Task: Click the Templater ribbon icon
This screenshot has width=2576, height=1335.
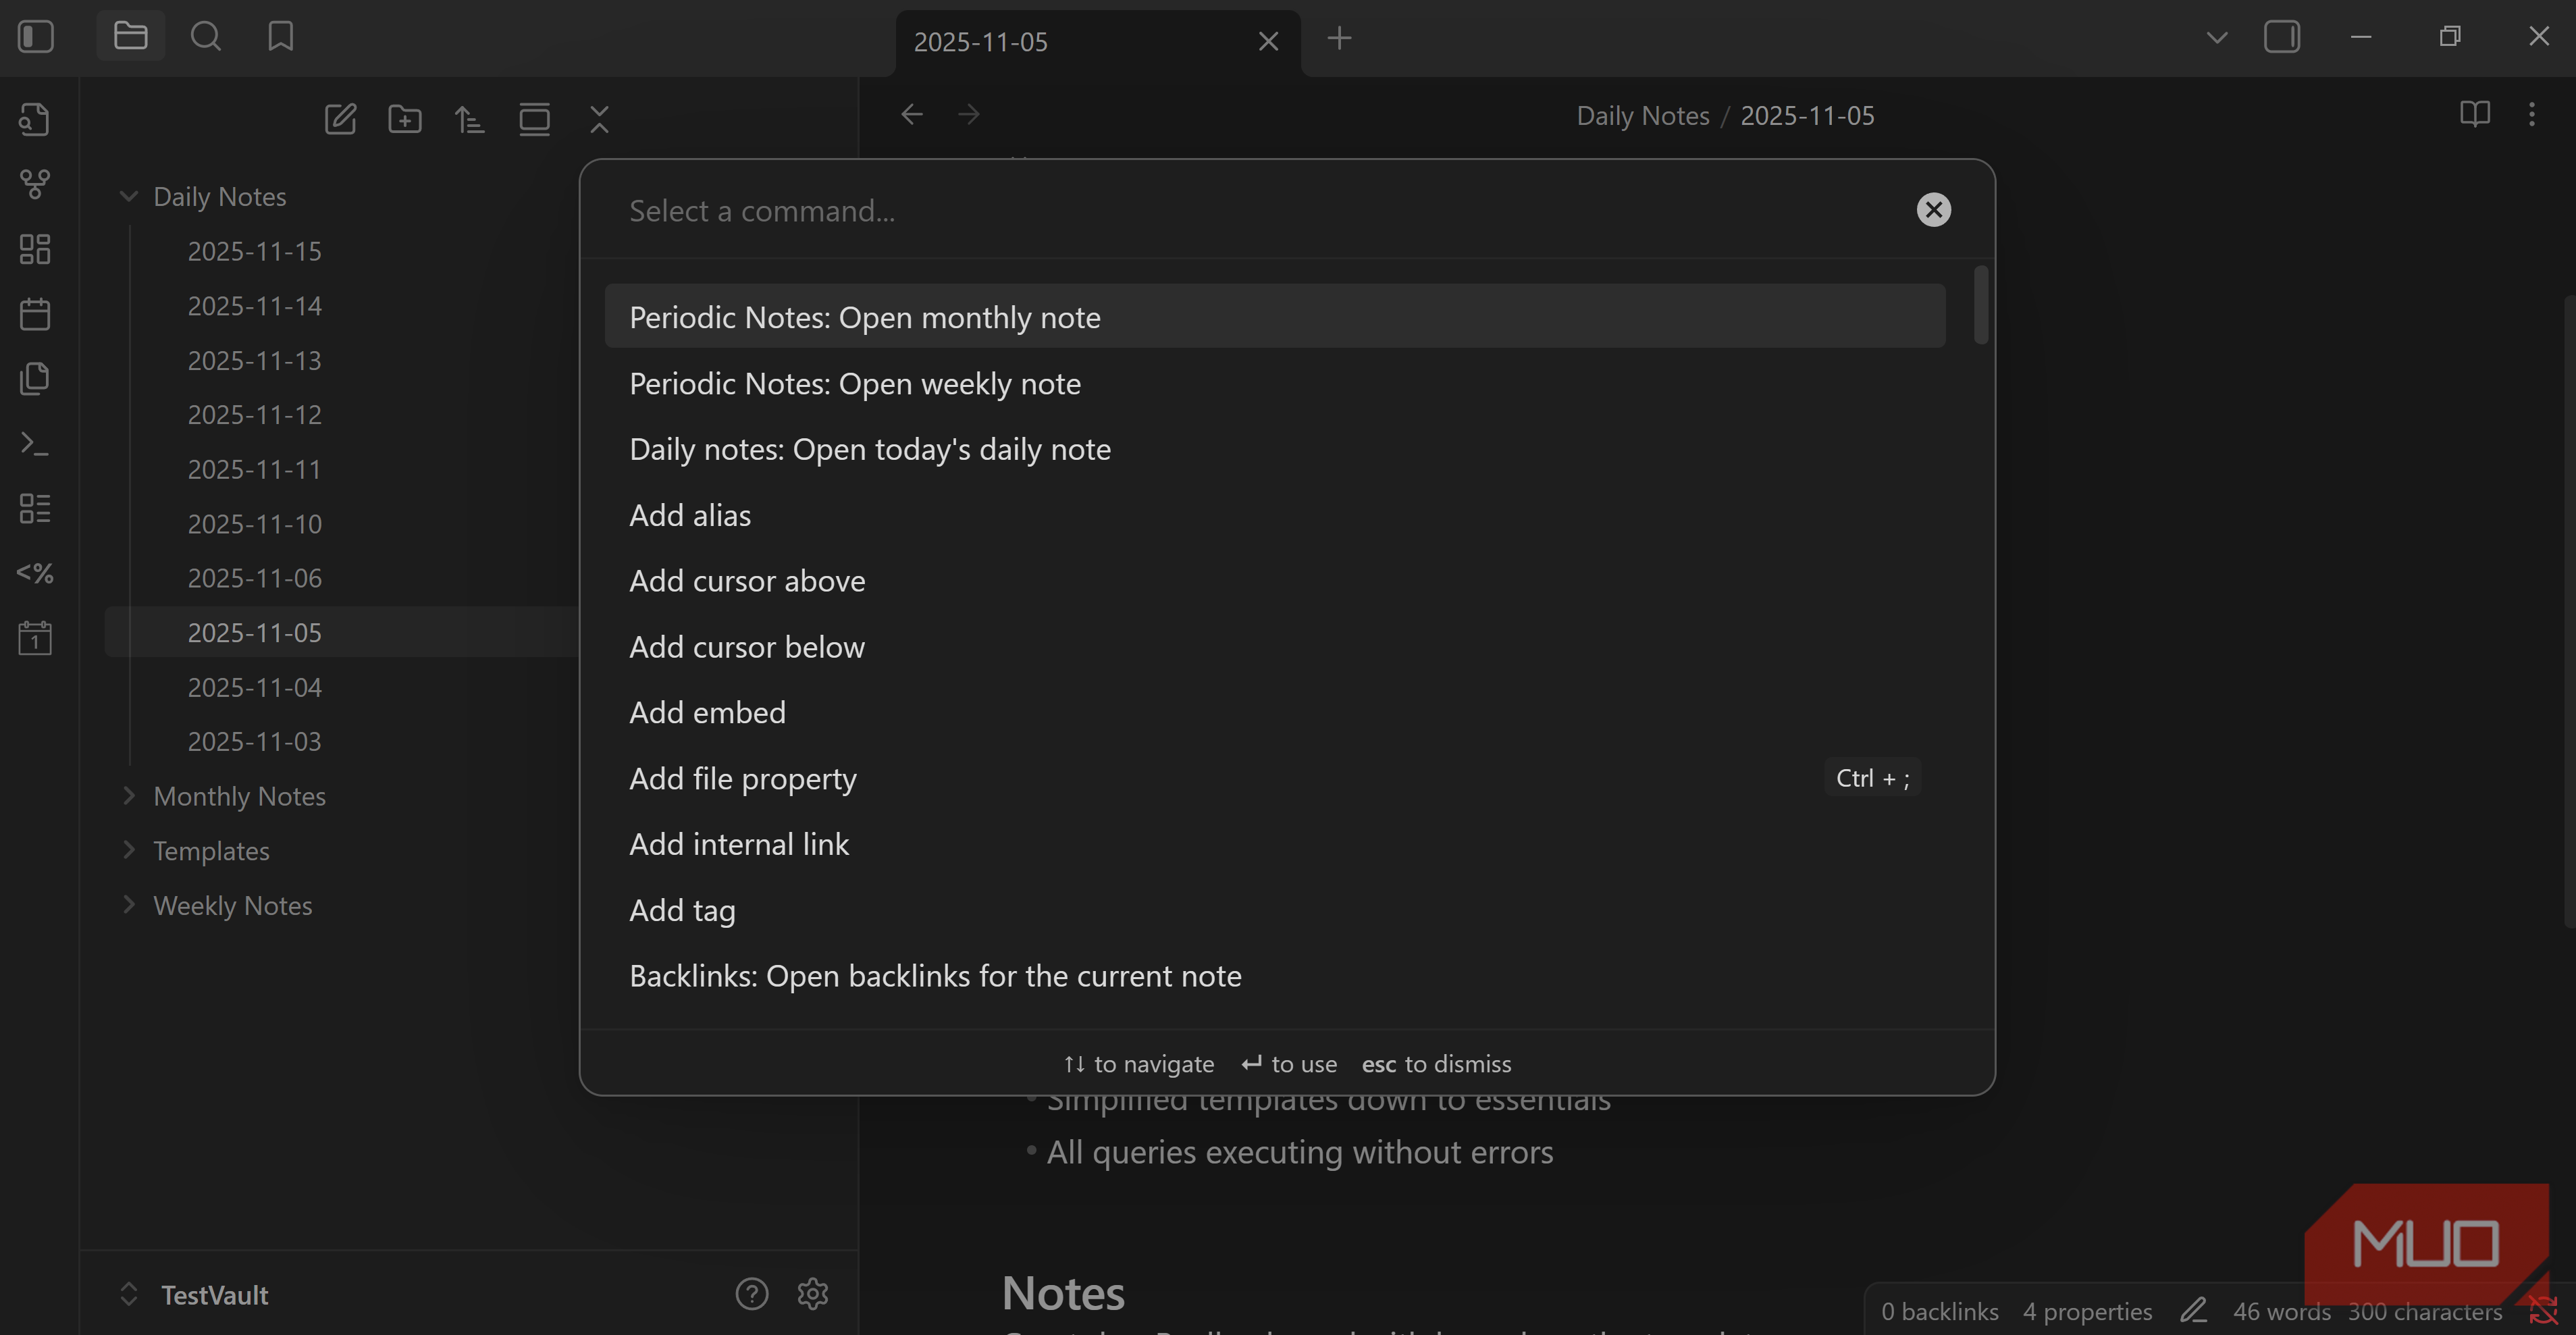Action: pyautogui.click(x=35, y=573)
